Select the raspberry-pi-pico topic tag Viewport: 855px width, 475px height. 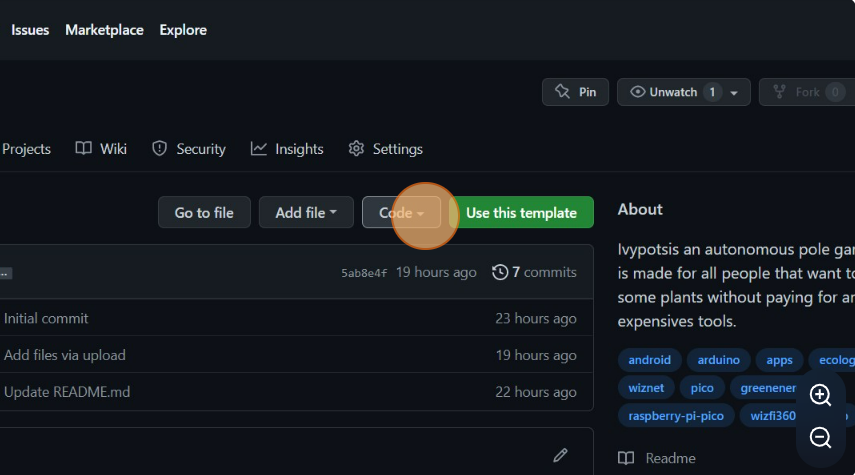(x=676, y=416)
